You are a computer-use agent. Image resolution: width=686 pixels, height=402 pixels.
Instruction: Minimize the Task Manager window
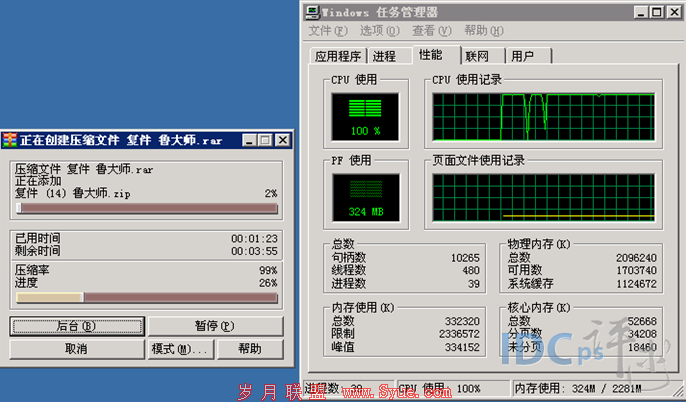[x=641, y=12]
